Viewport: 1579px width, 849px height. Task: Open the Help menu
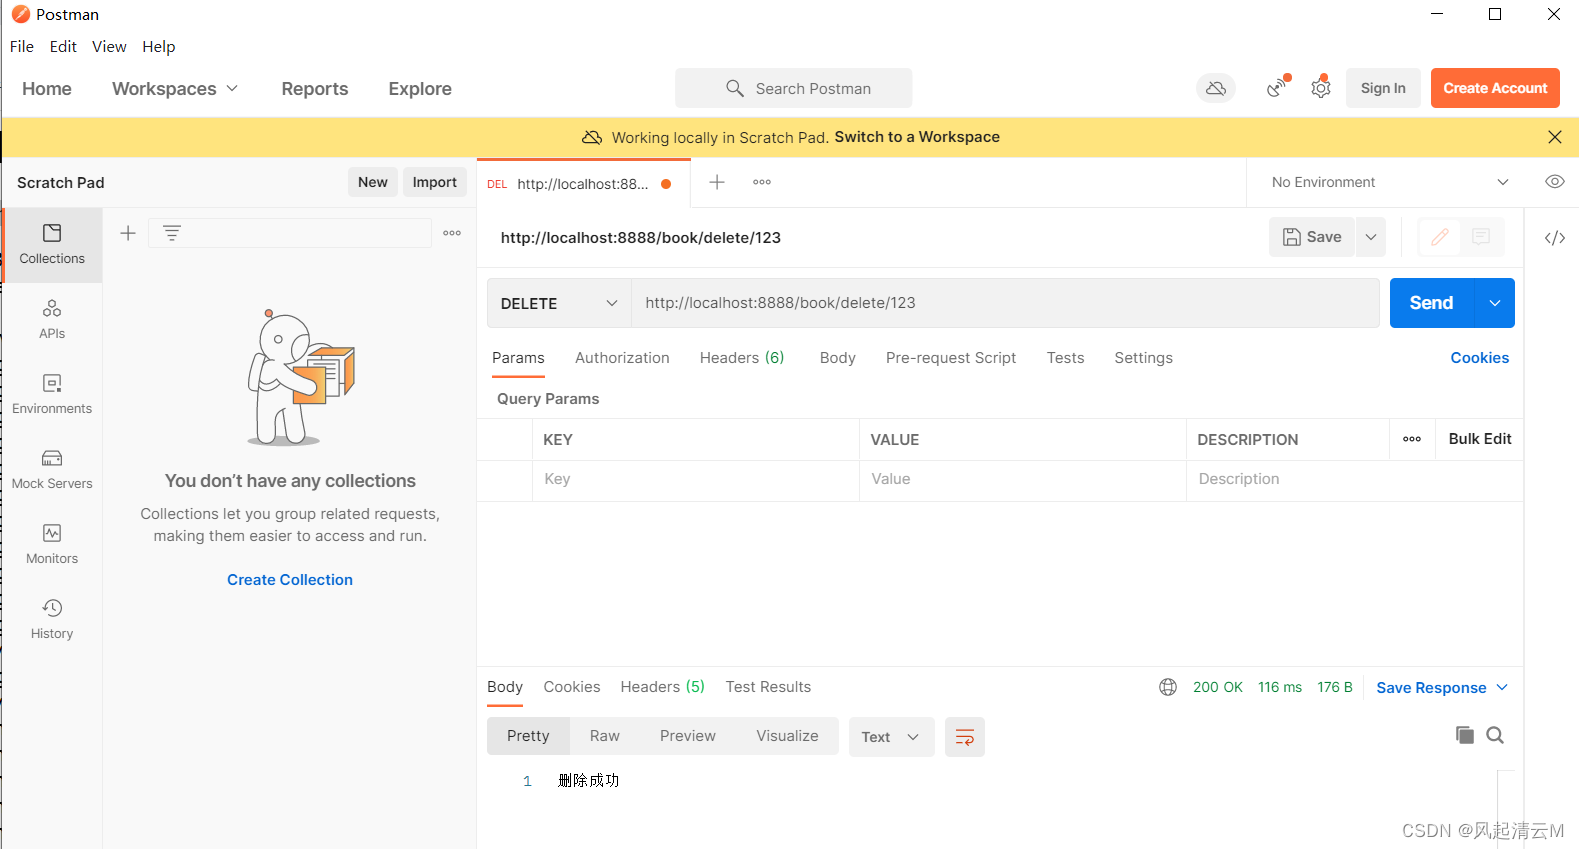tap(158, 46)
